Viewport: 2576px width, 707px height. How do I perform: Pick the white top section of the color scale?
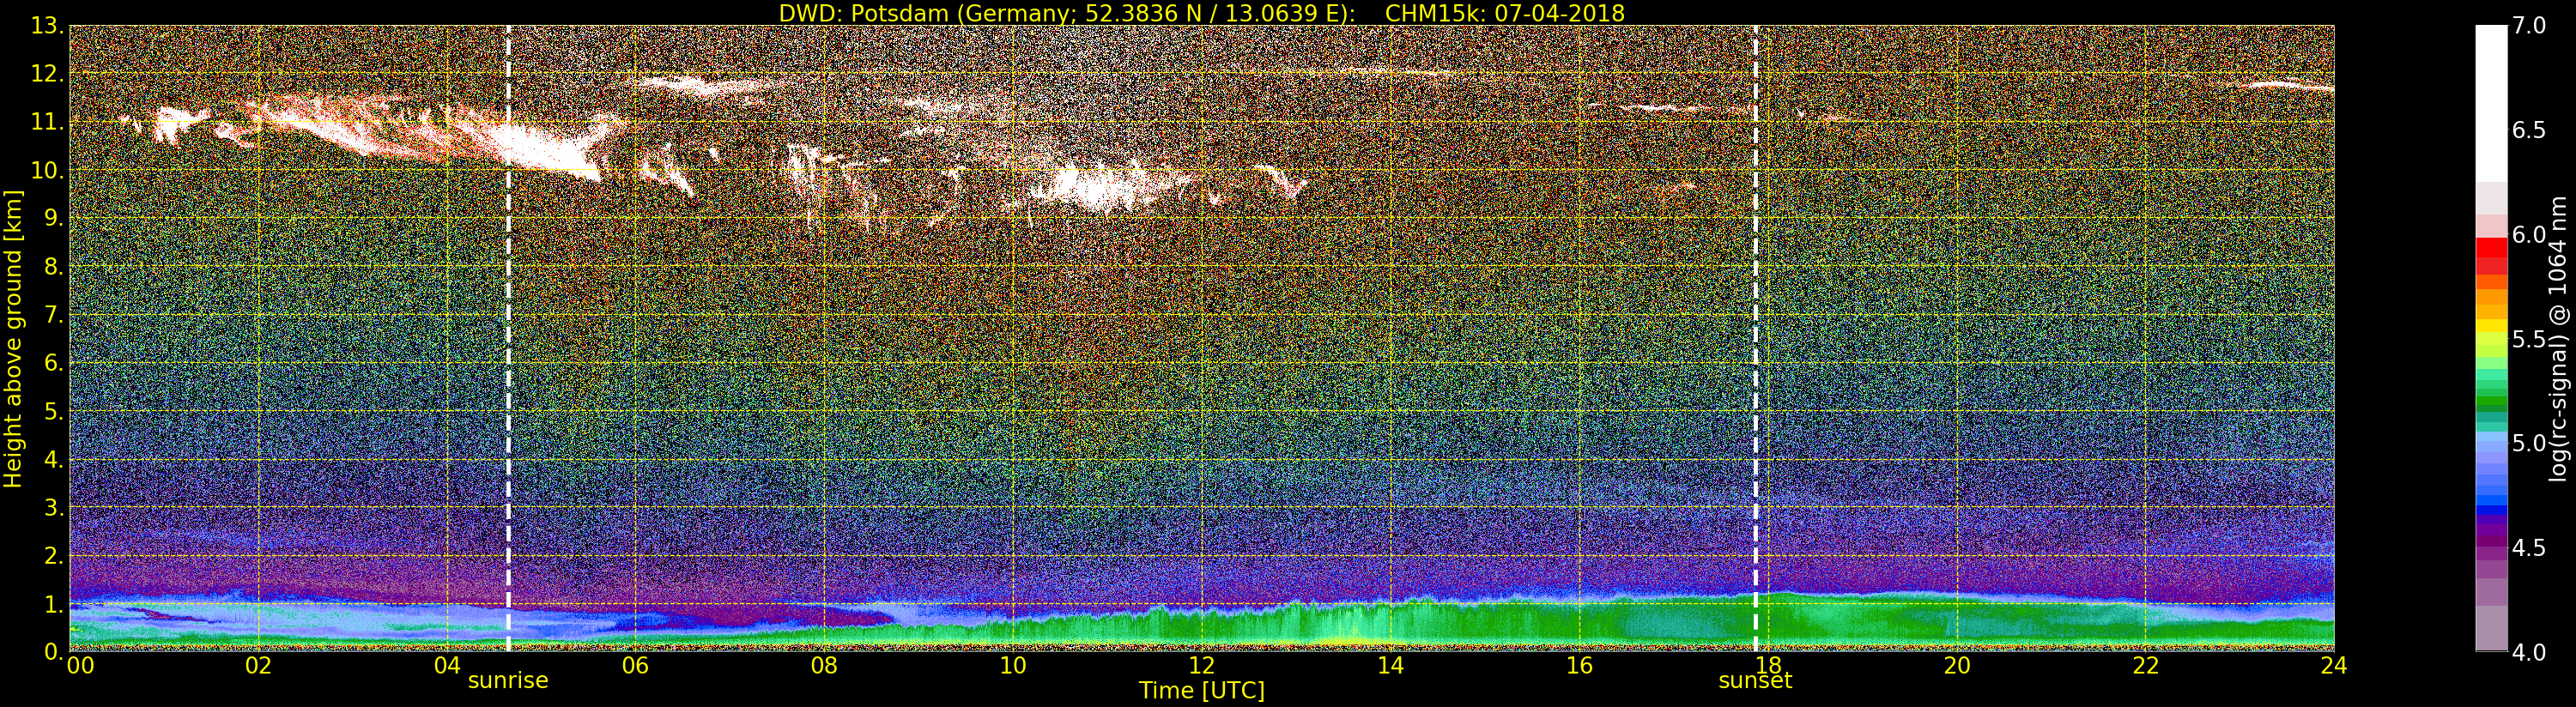coord(2491,104)
